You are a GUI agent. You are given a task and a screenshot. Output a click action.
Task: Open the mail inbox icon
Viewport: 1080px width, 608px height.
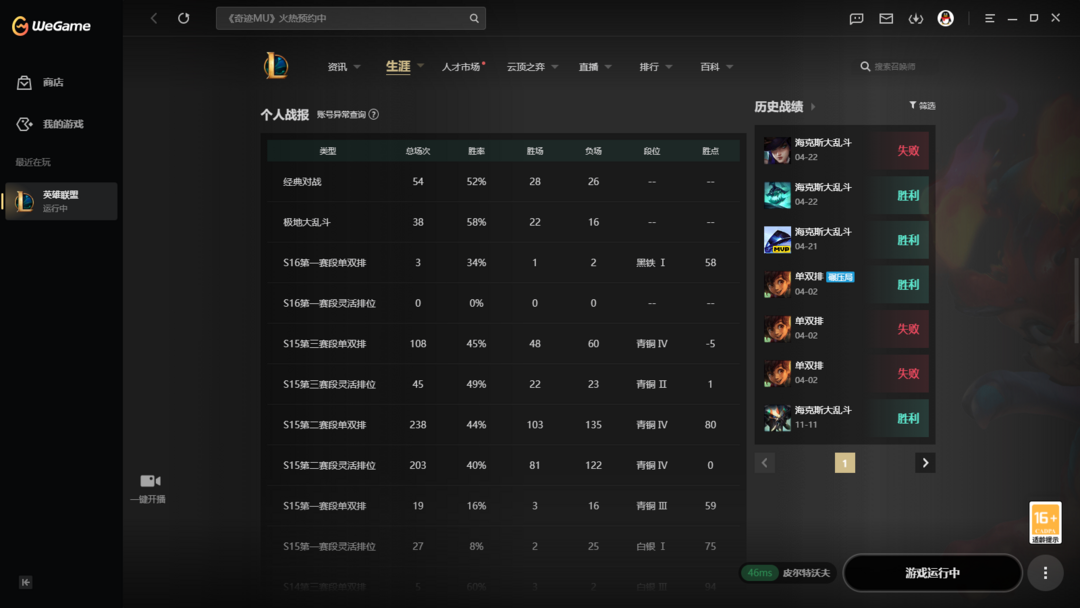pyautogui.click(x=886, y=19)
